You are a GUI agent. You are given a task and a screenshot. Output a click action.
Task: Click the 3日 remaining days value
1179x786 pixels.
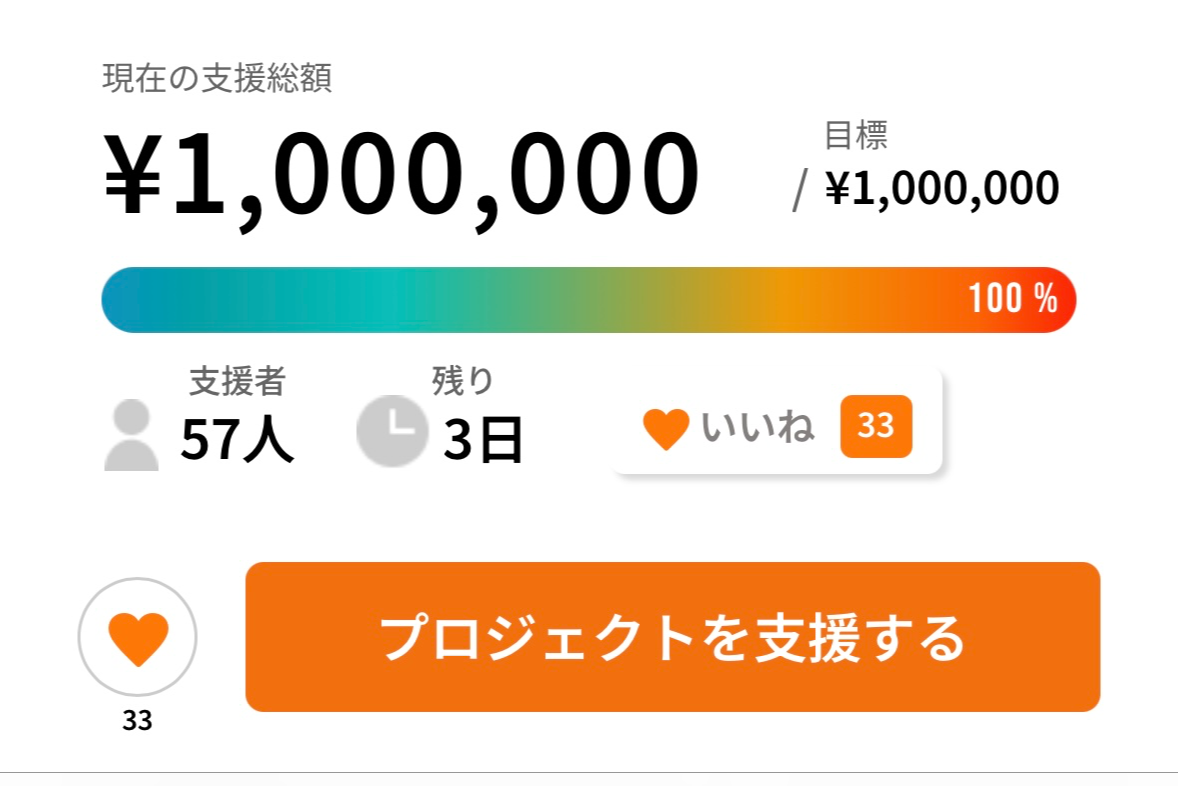(x=483, y=440)
